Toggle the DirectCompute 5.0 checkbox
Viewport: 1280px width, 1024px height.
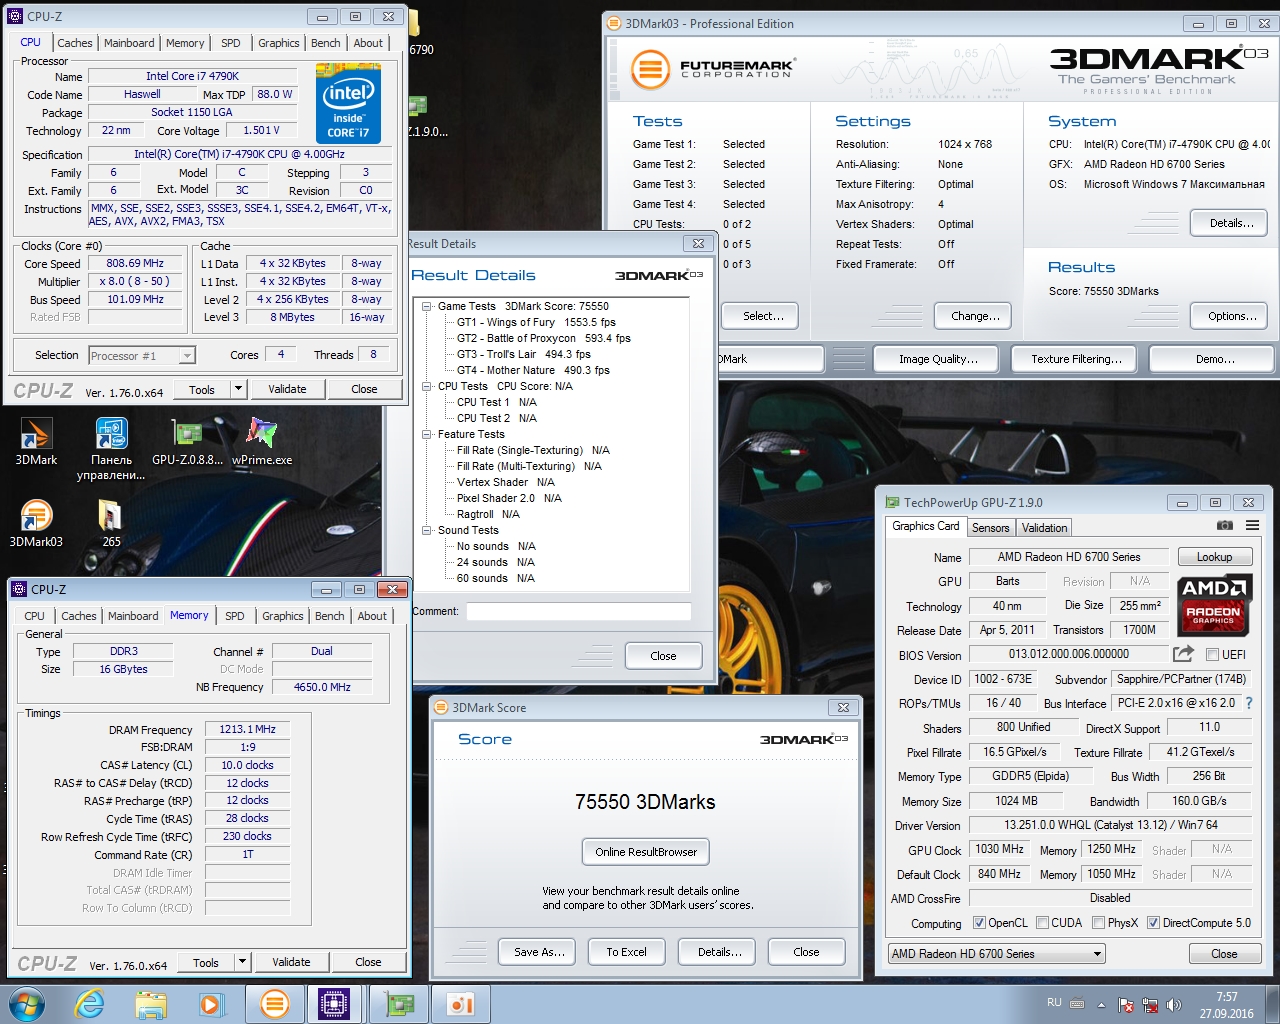pyautogui.click(x=1153, y=923)
